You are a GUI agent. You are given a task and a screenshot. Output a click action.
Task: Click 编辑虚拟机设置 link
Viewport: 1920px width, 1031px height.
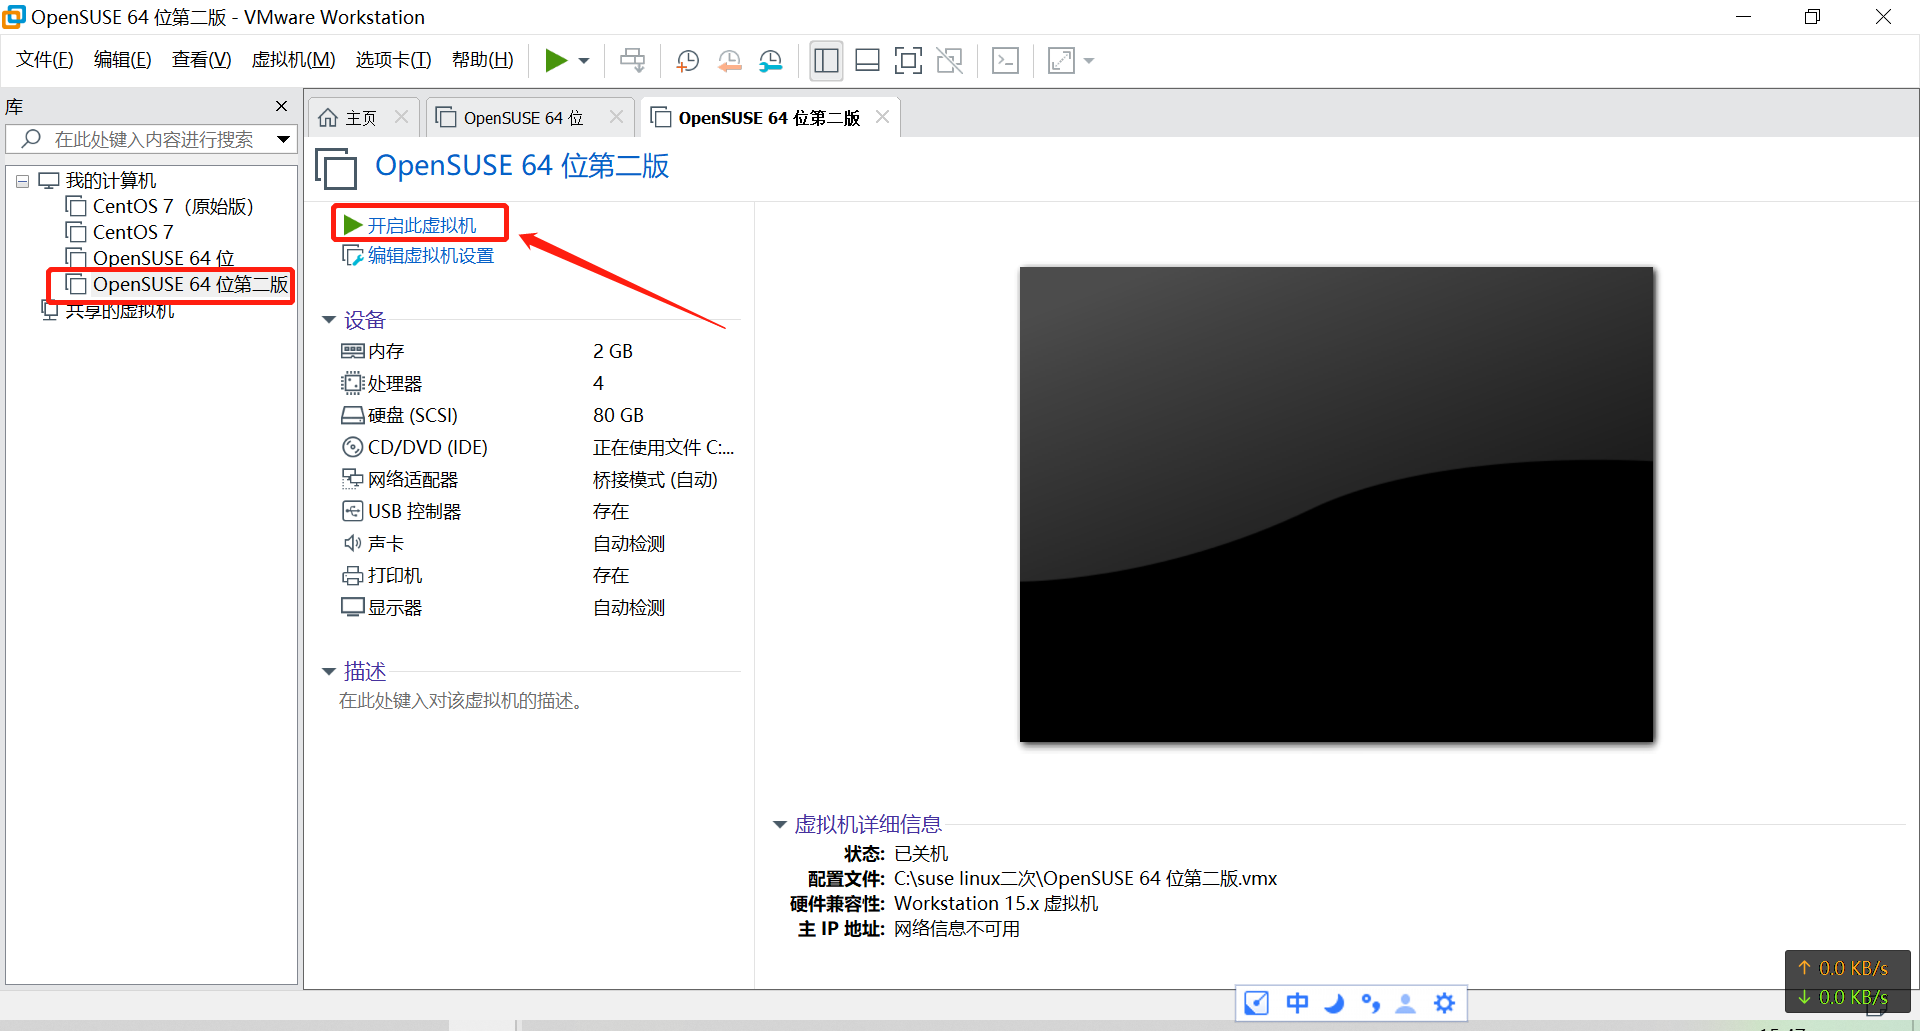pyautogui.click(x=430, y=256)
